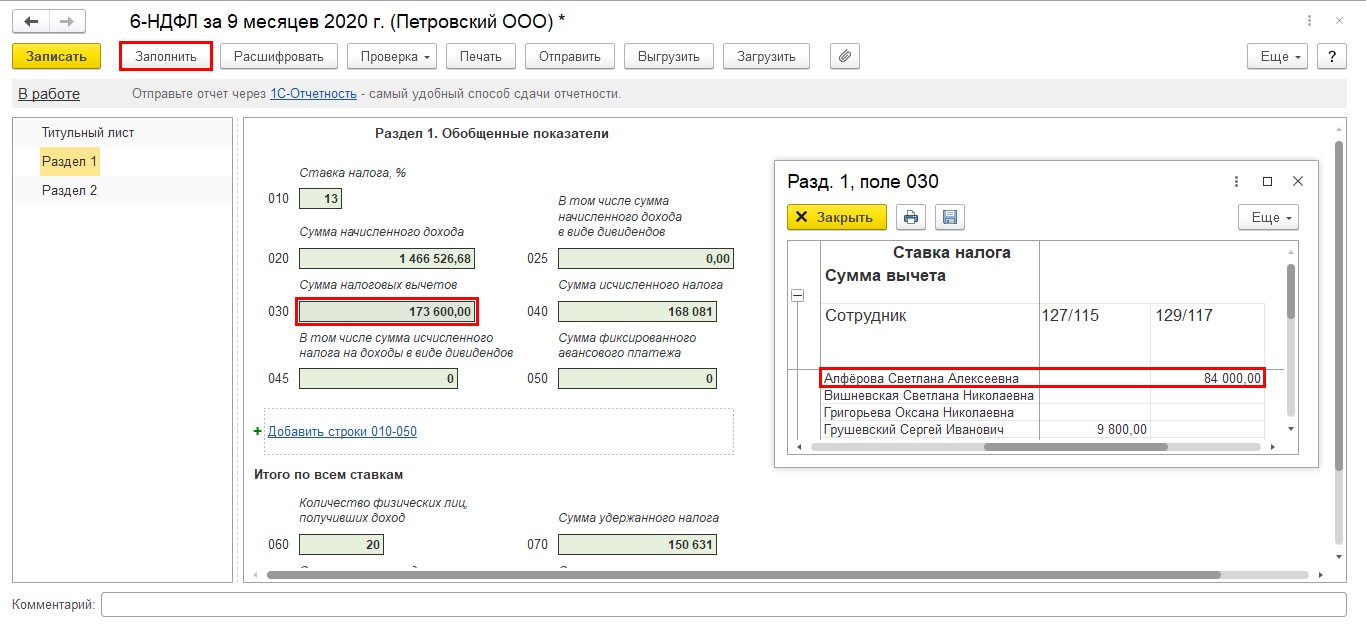The width and height of the screenshot is (1366, 629).
Task: Maximize the Разд. 1, поле 030 popup
Action: coord(1267,181)
